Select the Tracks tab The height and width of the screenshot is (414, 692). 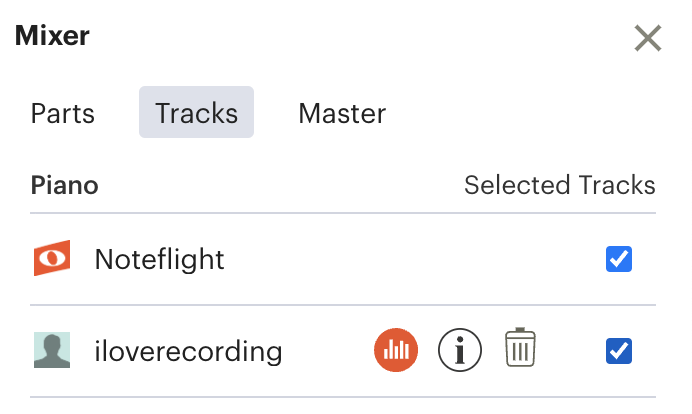point(196,112)
